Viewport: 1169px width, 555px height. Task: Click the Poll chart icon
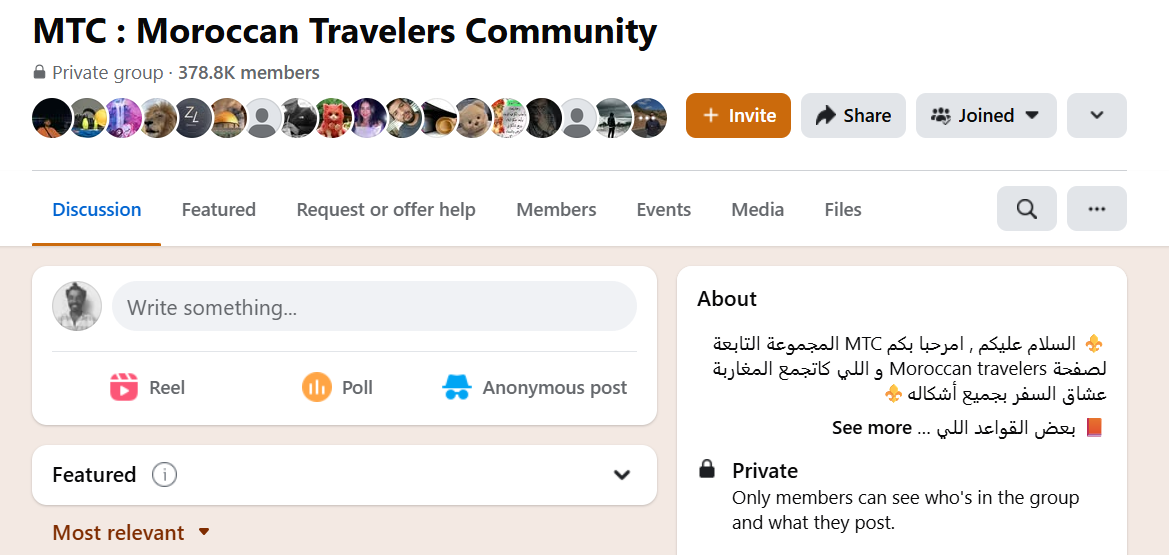316,387
